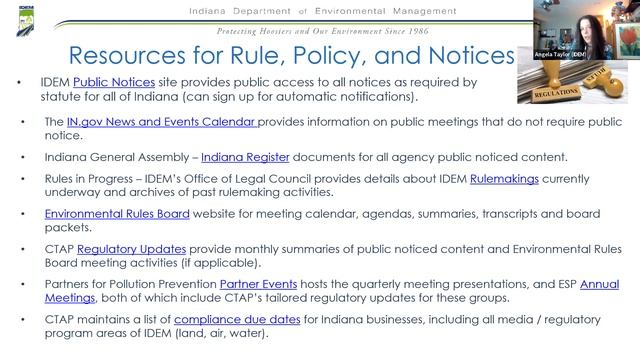This screenshot has height=360, width=640.
Task: Click text 'program areas of IDEM (land, air, water)'
Action: (x=155, y=333)
